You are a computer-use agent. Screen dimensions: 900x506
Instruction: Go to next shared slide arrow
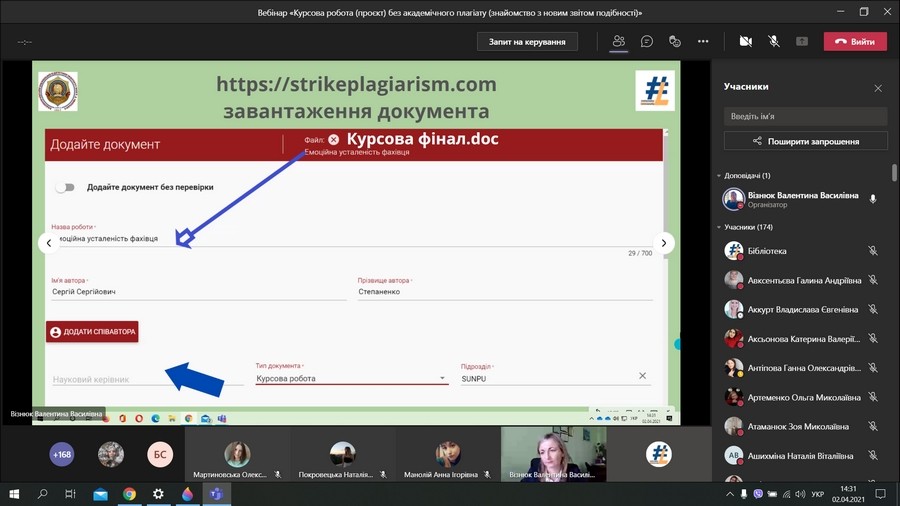click(x=664, y=243)
